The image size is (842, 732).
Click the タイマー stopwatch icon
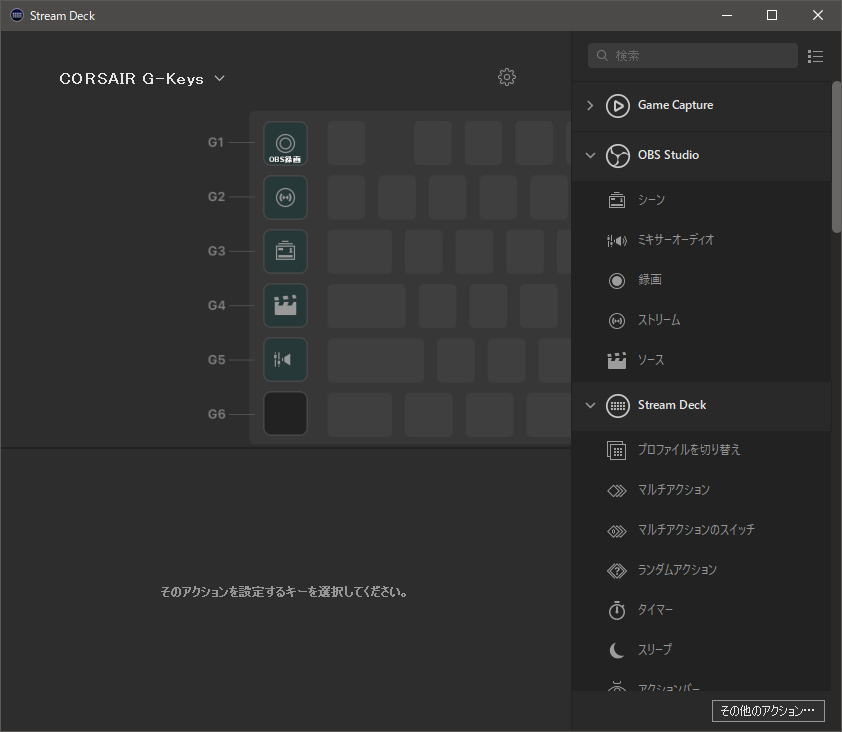pos(617,610)
